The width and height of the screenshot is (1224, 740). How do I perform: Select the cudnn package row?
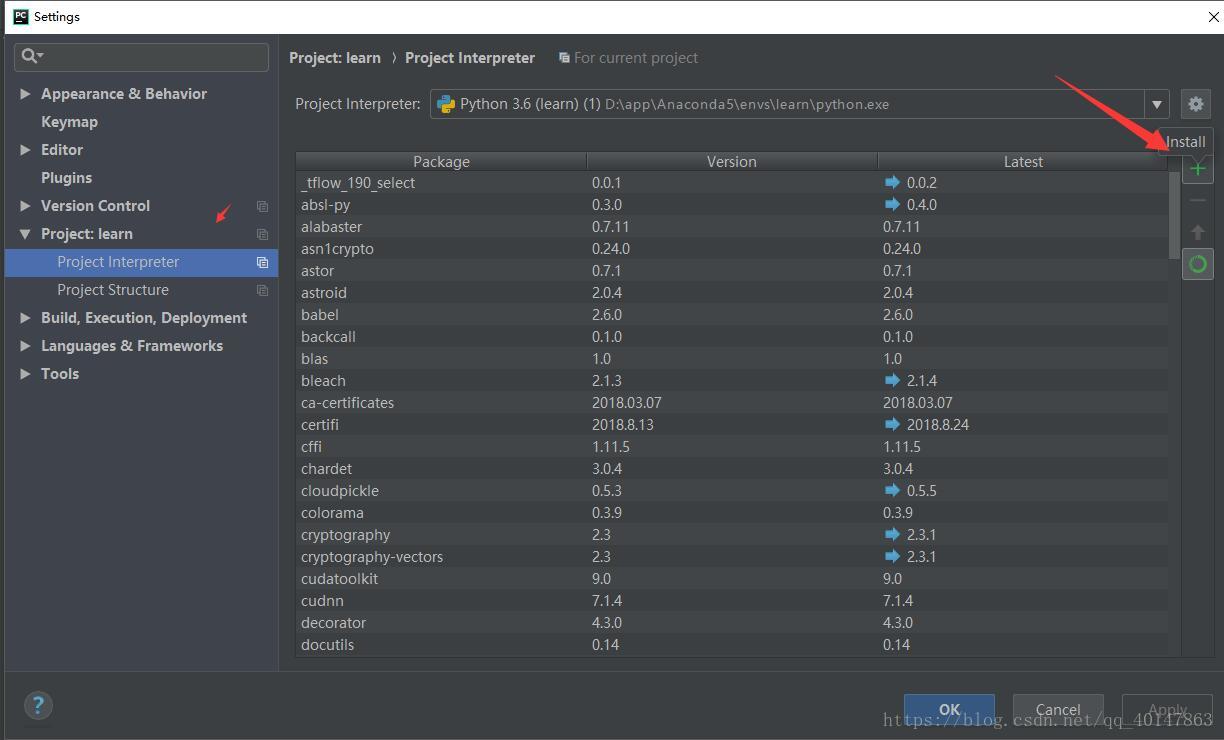click(732, 601)
